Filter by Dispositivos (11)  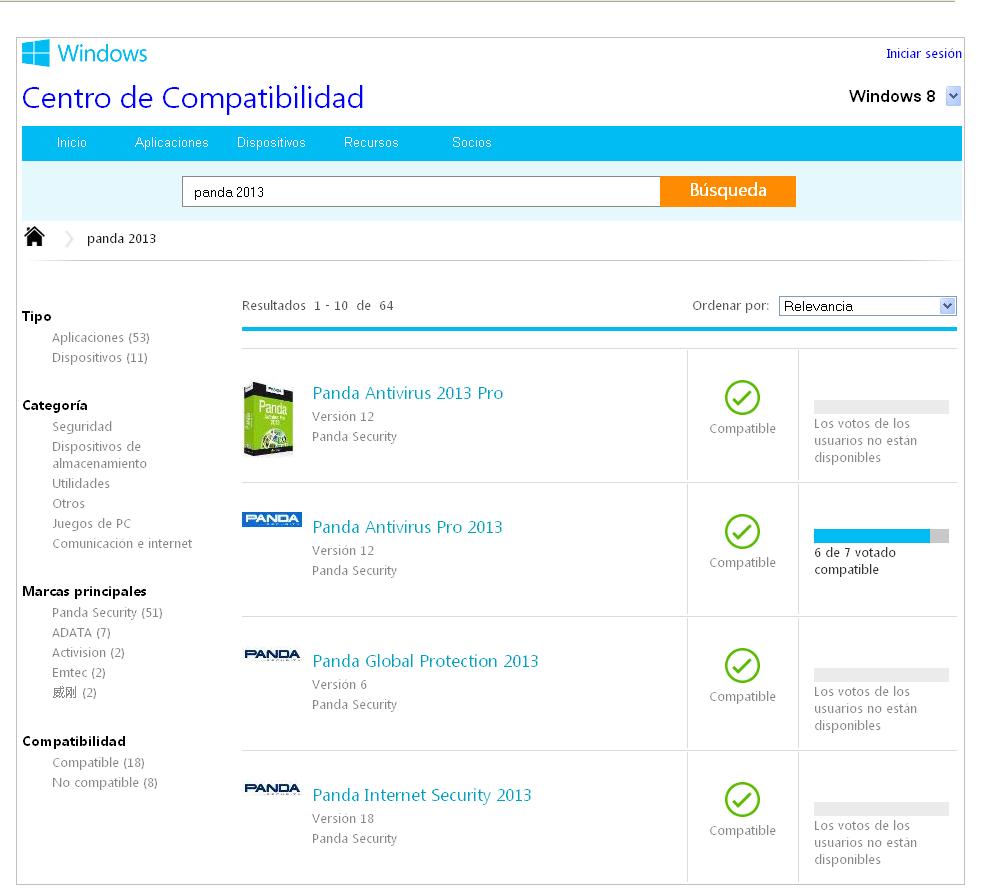coord(100,358)
